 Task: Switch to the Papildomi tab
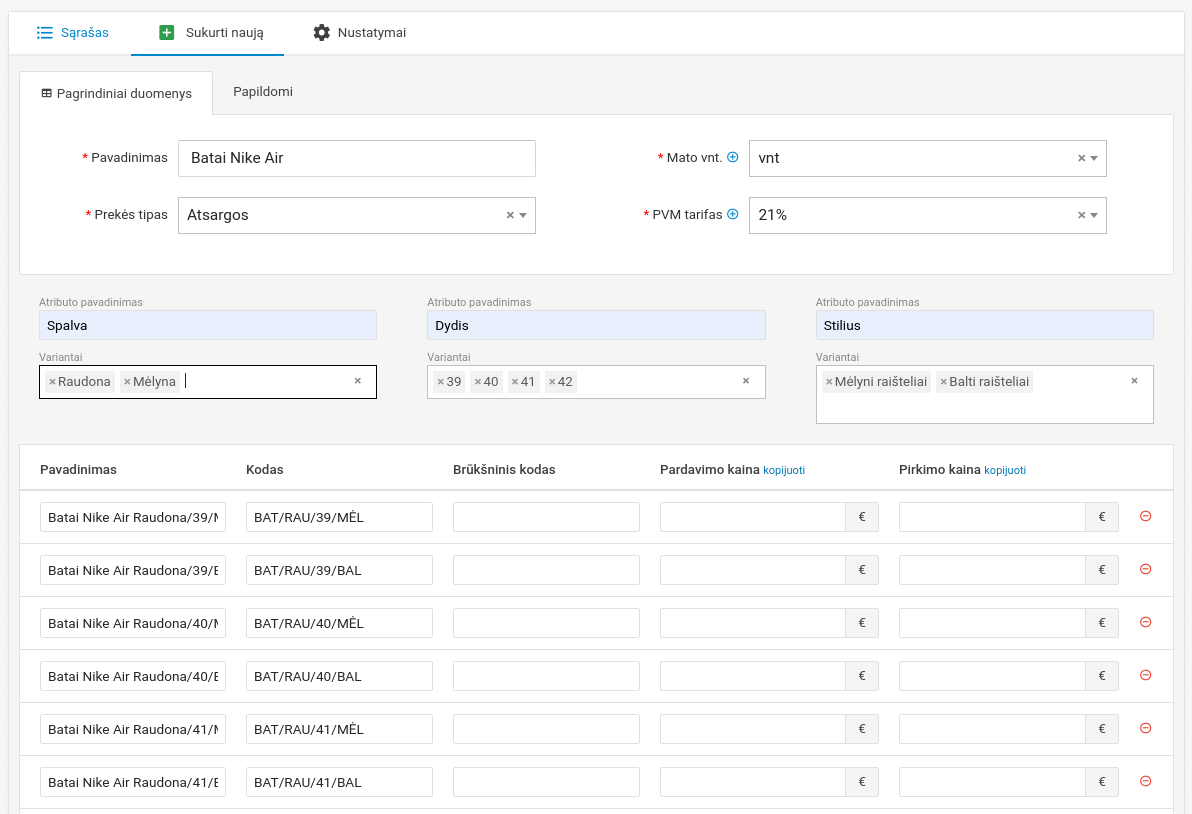coord(262,92)
